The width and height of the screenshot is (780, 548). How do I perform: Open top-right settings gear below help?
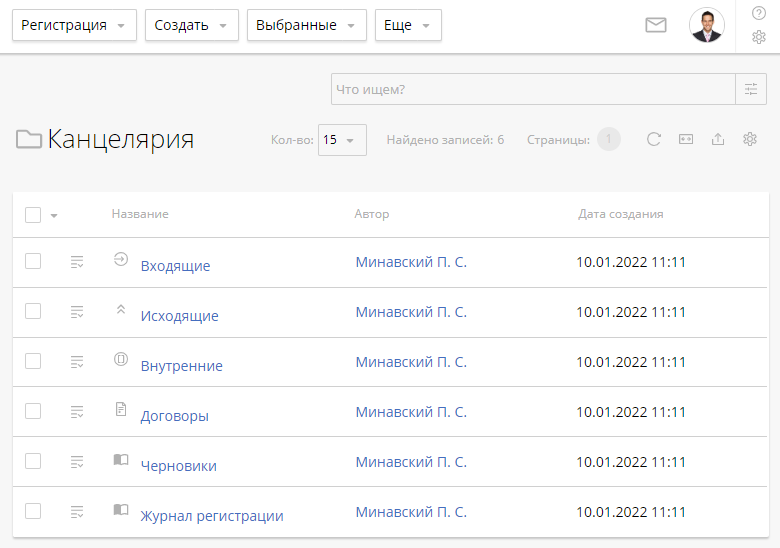coord(759,37)
